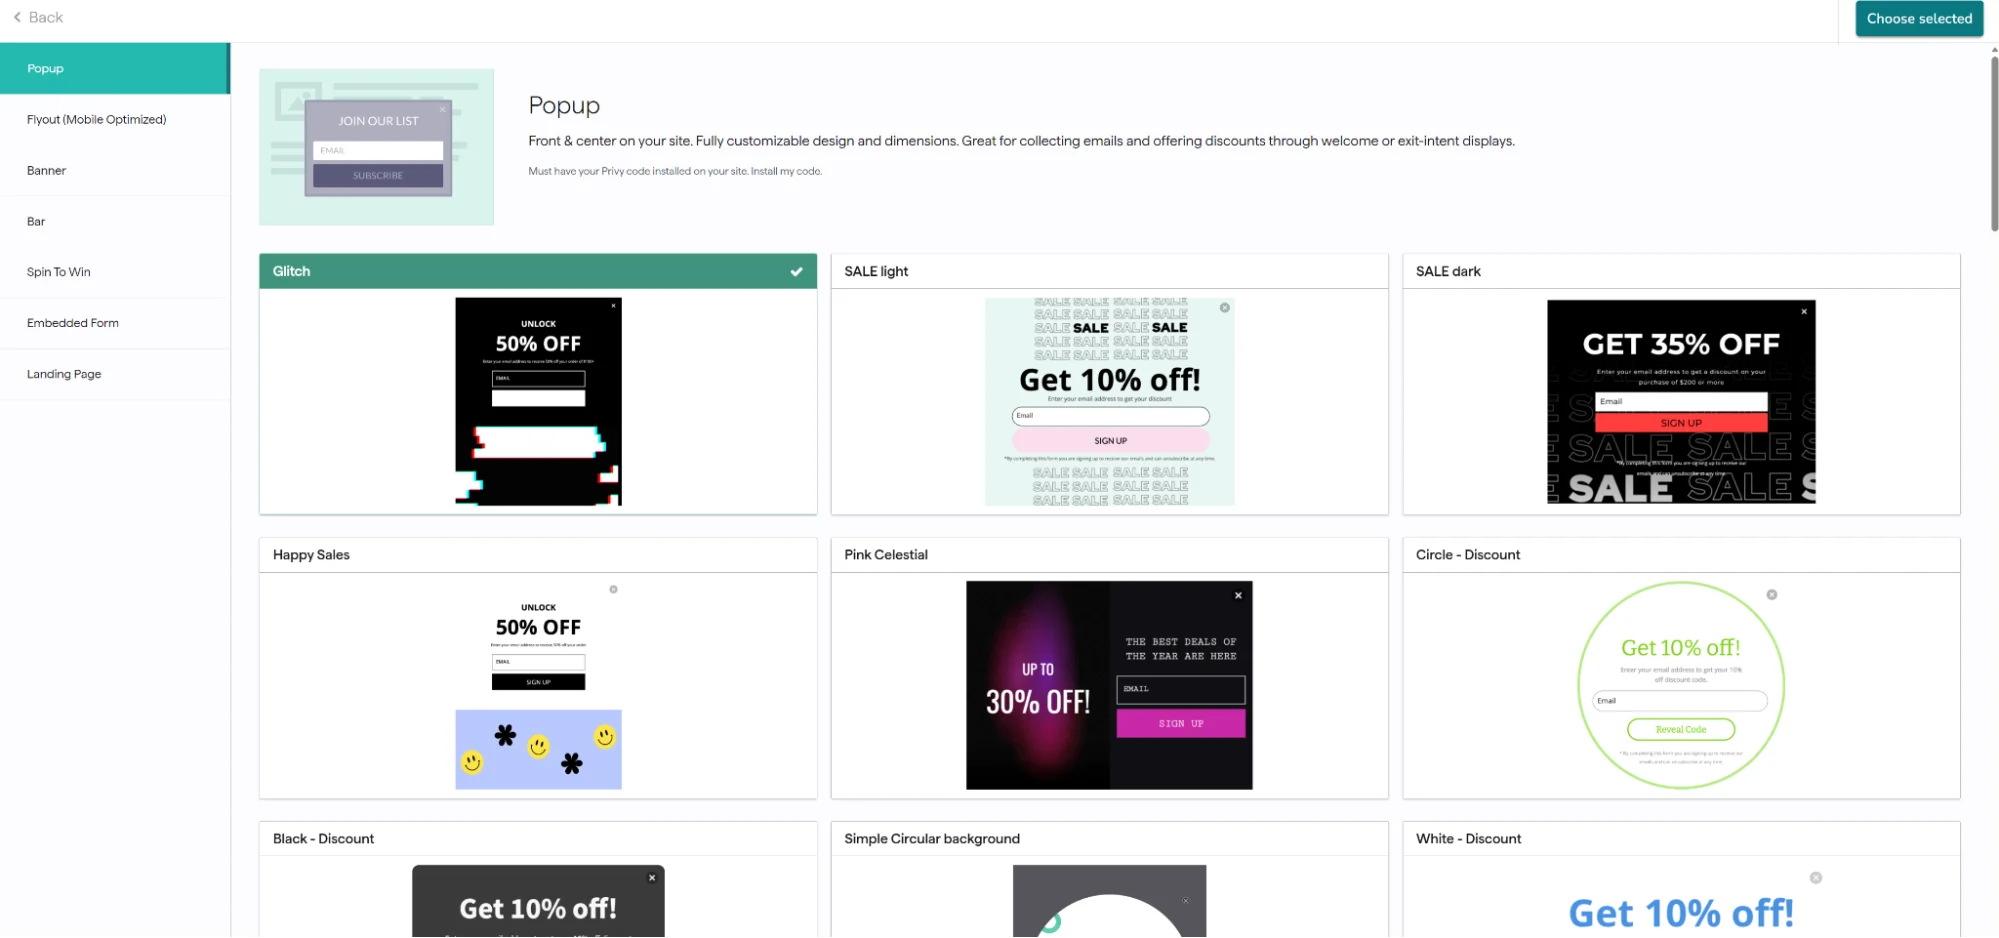Choose the White - Discount template title
This screenshot has width=1999, height=938.
pyautogui.click(x=1468, y=839)
